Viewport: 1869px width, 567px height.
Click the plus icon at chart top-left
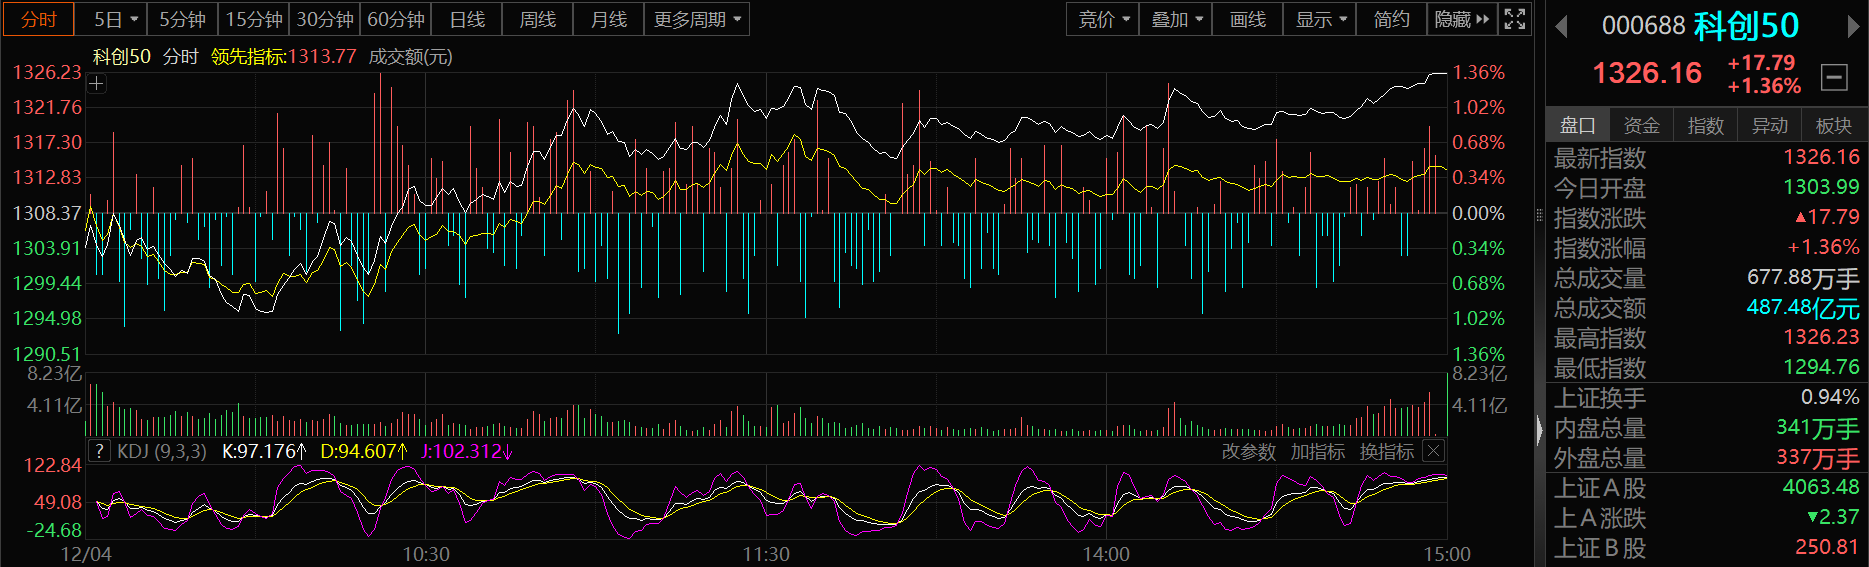click(x=96, y=84)
